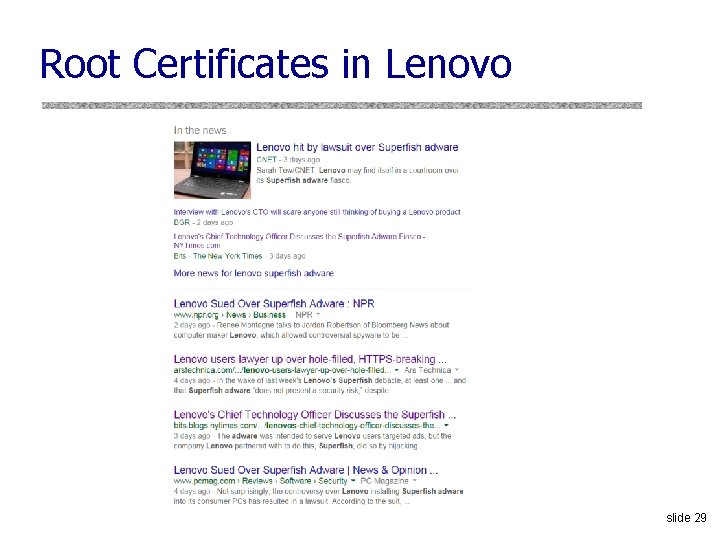Expand dropdown arrow after bits.blogs.nytimes.com URL
The width and height of the screenshot is (720, 540).
pos(446,426)
